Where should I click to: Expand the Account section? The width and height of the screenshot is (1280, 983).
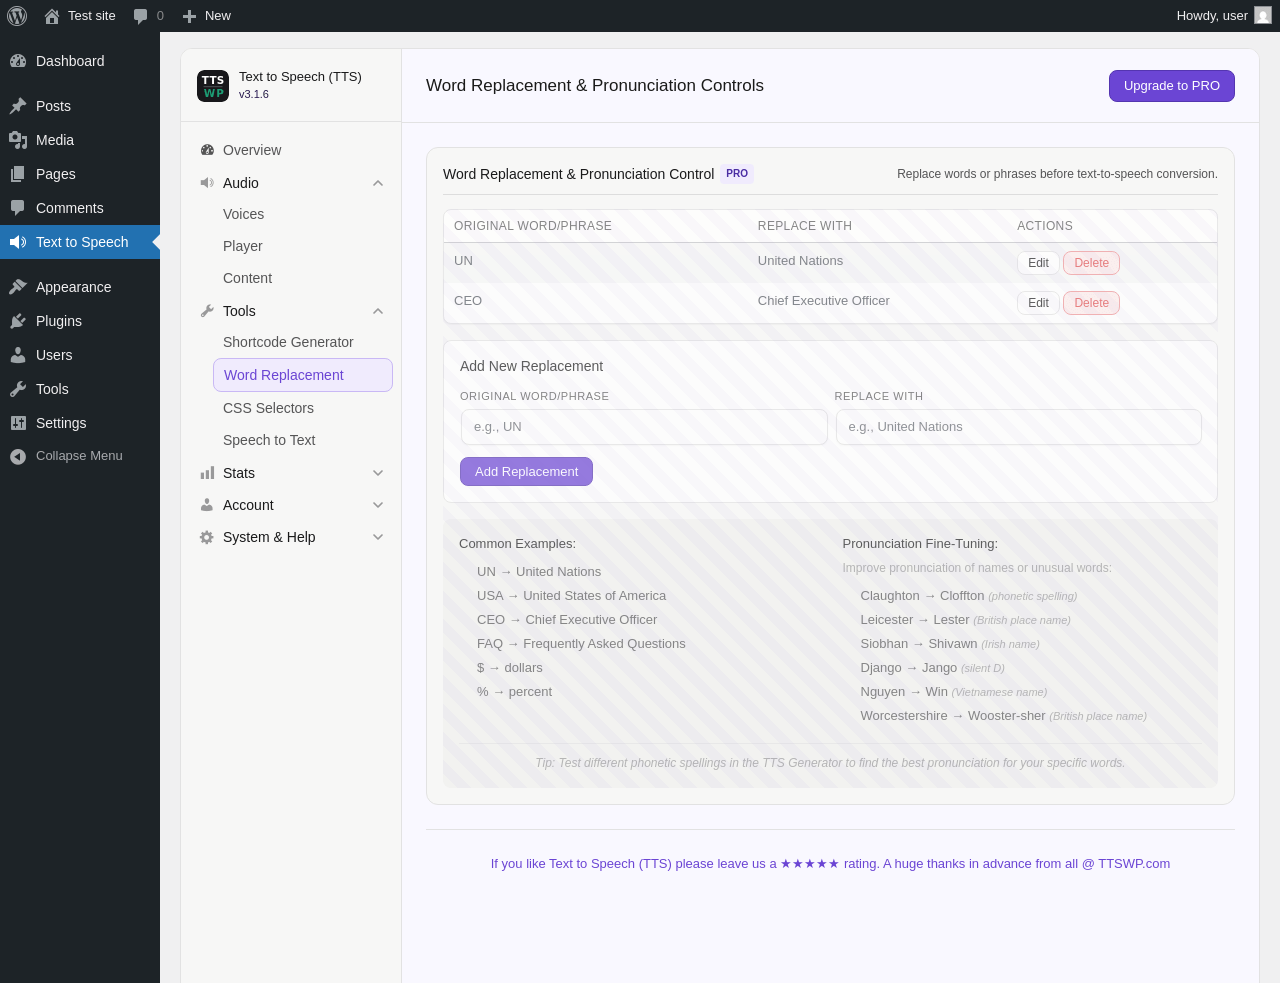click(378, 505)
